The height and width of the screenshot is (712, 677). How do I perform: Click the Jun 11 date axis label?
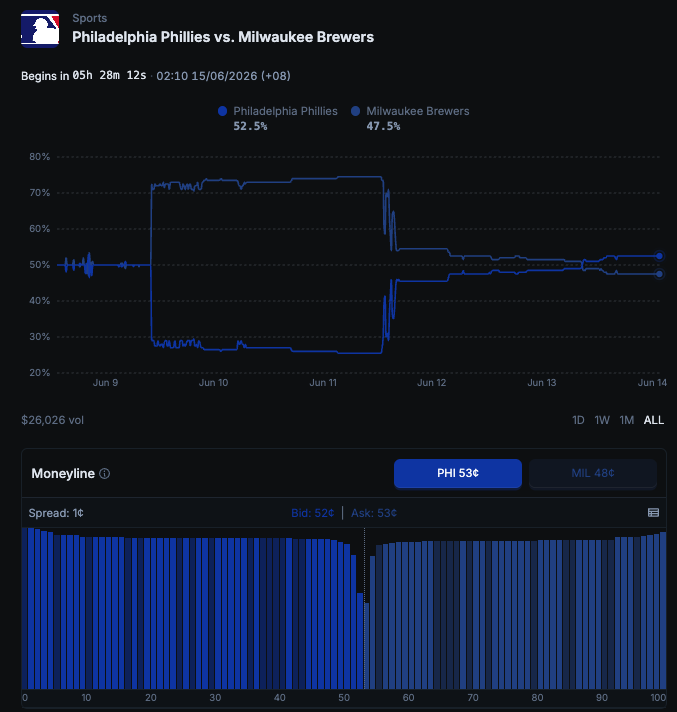tap(323, 383)
